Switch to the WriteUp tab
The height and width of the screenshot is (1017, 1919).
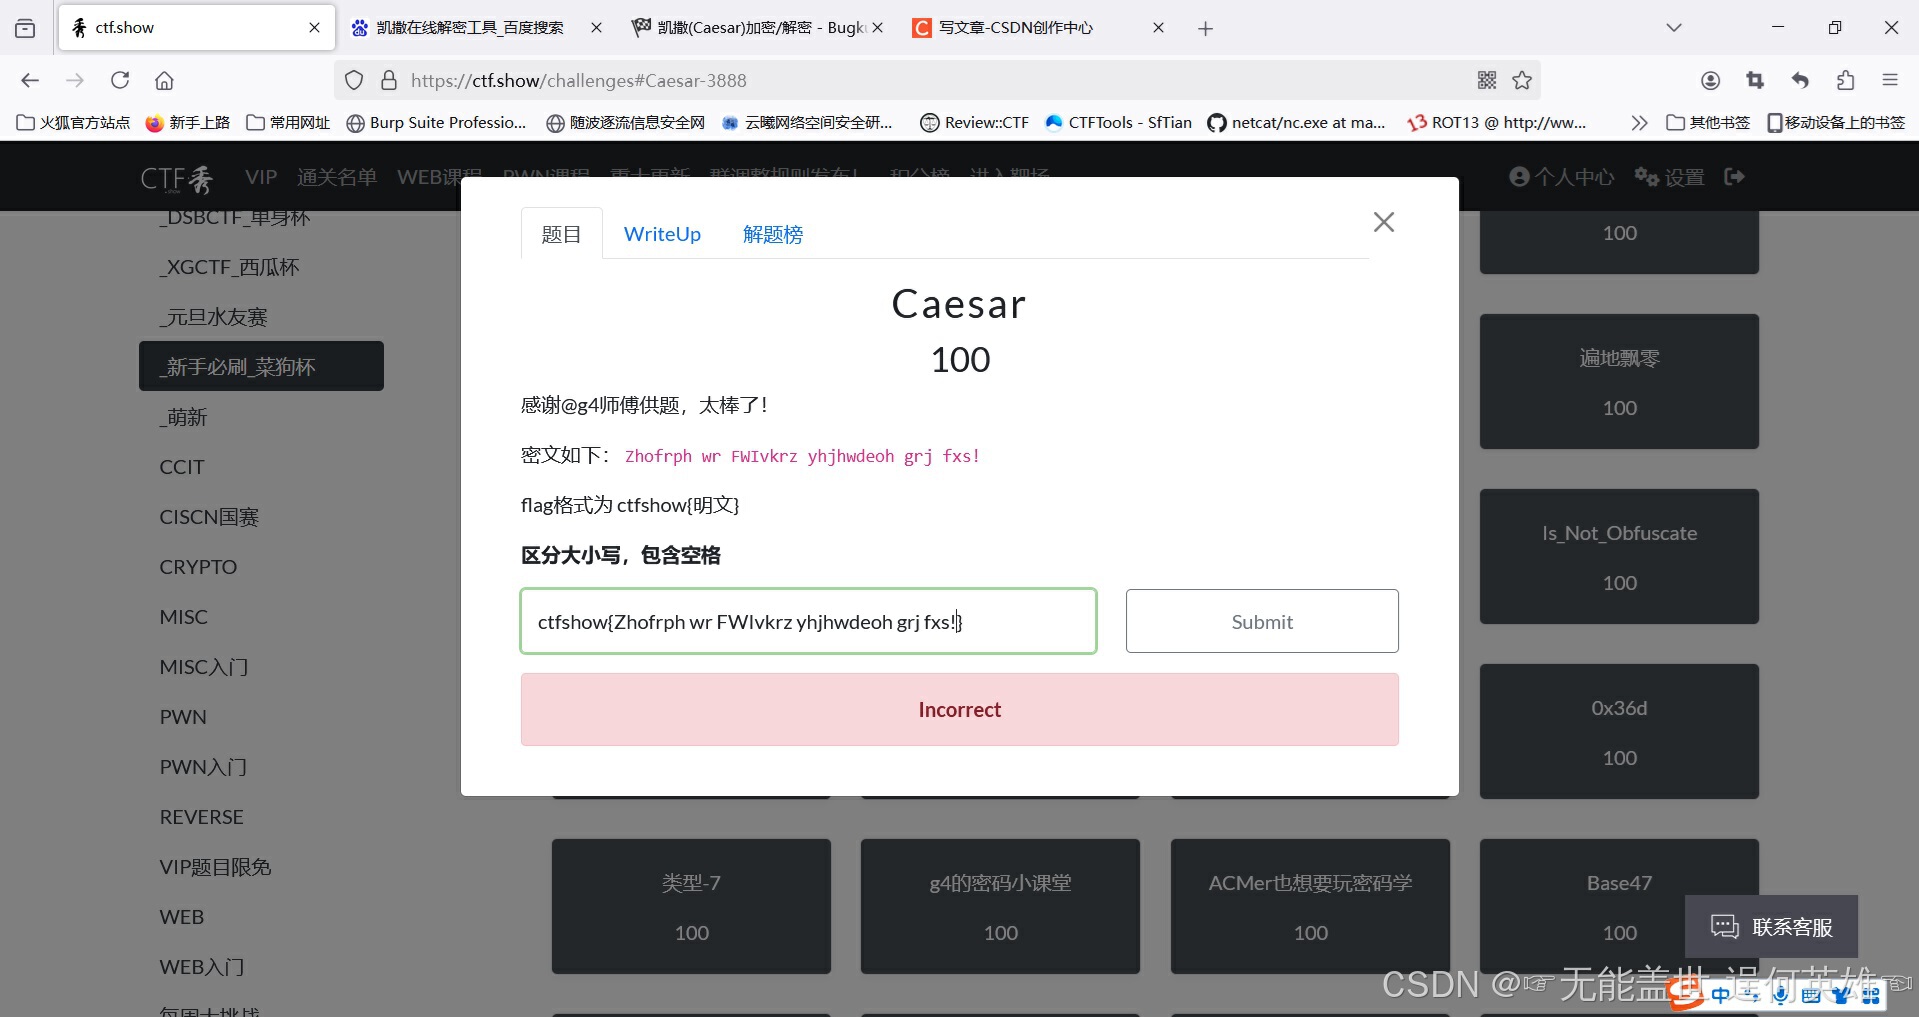[x=662, y=234]
